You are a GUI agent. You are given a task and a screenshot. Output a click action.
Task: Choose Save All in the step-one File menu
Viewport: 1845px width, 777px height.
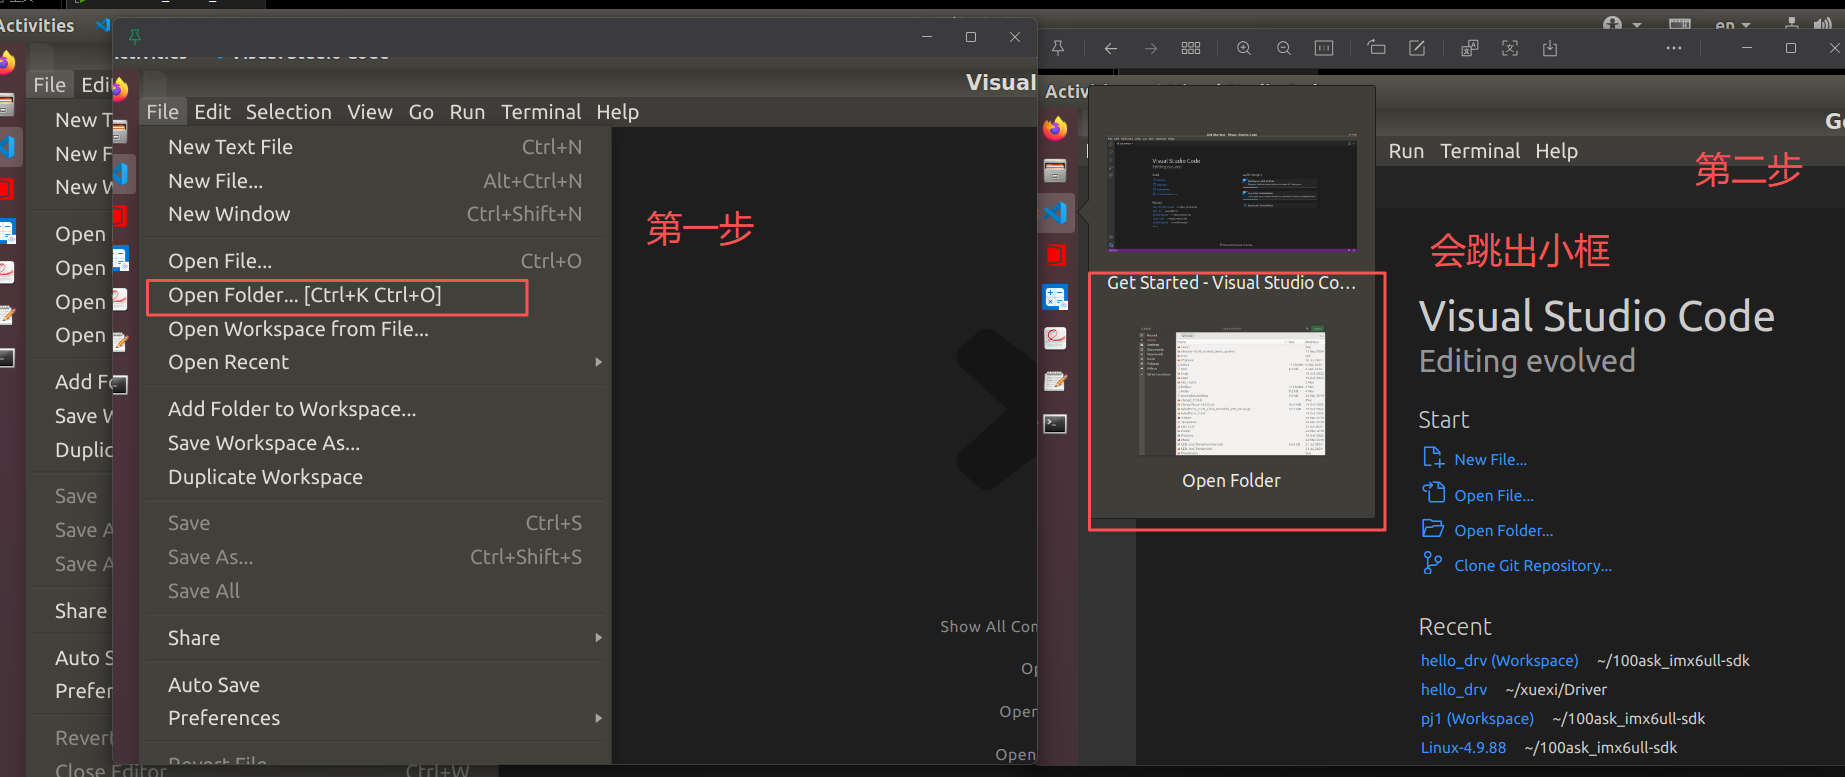(375, 591)
